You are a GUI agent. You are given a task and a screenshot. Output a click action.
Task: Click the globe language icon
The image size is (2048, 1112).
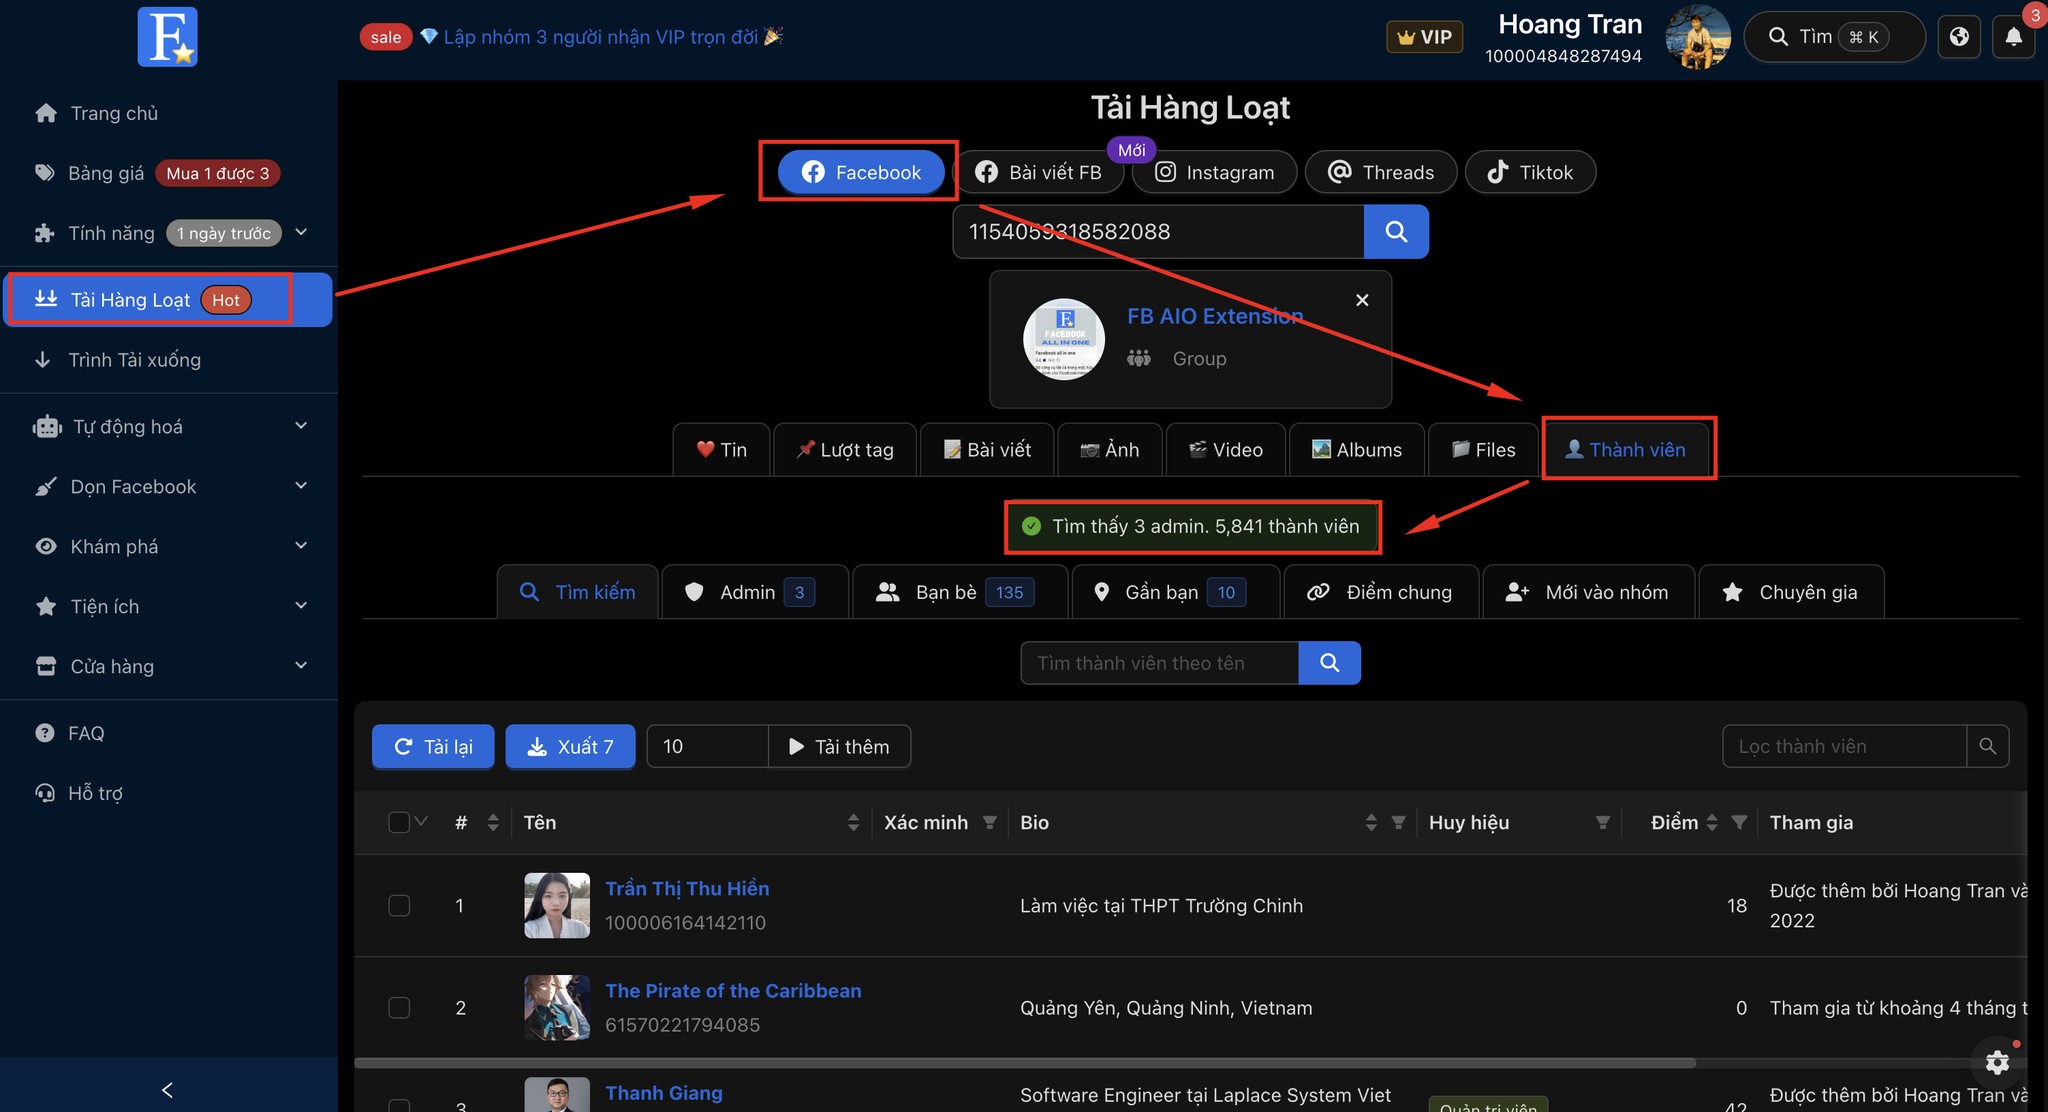[x=1959, y=37]
